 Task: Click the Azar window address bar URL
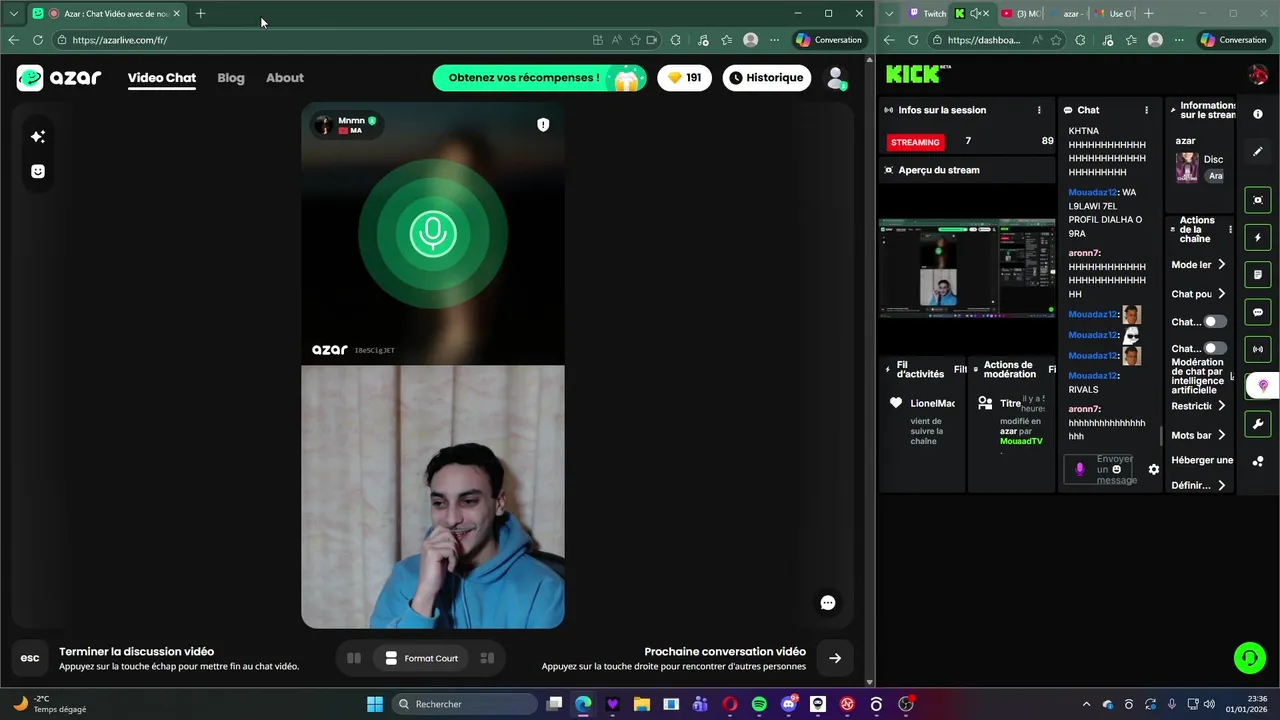click(119, 40)
